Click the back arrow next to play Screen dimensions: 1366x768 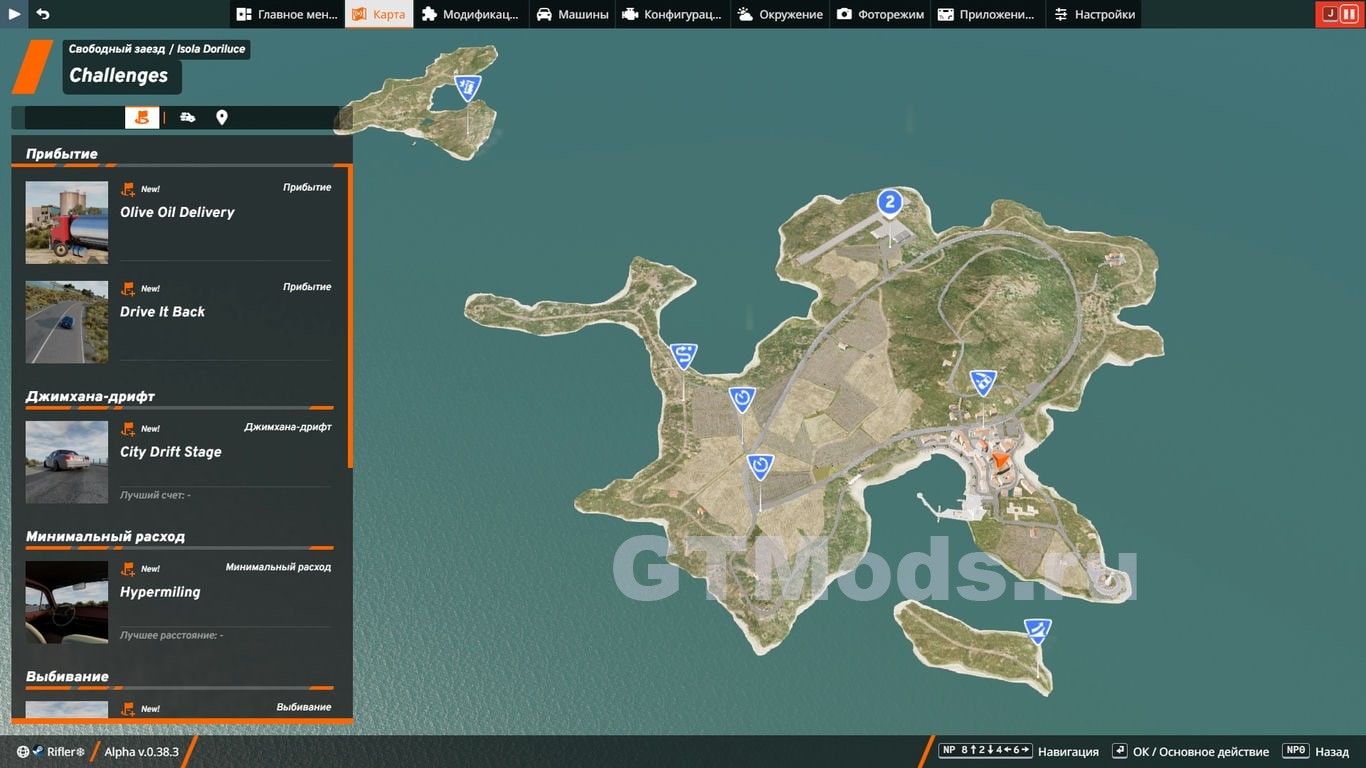coord(42,14)
